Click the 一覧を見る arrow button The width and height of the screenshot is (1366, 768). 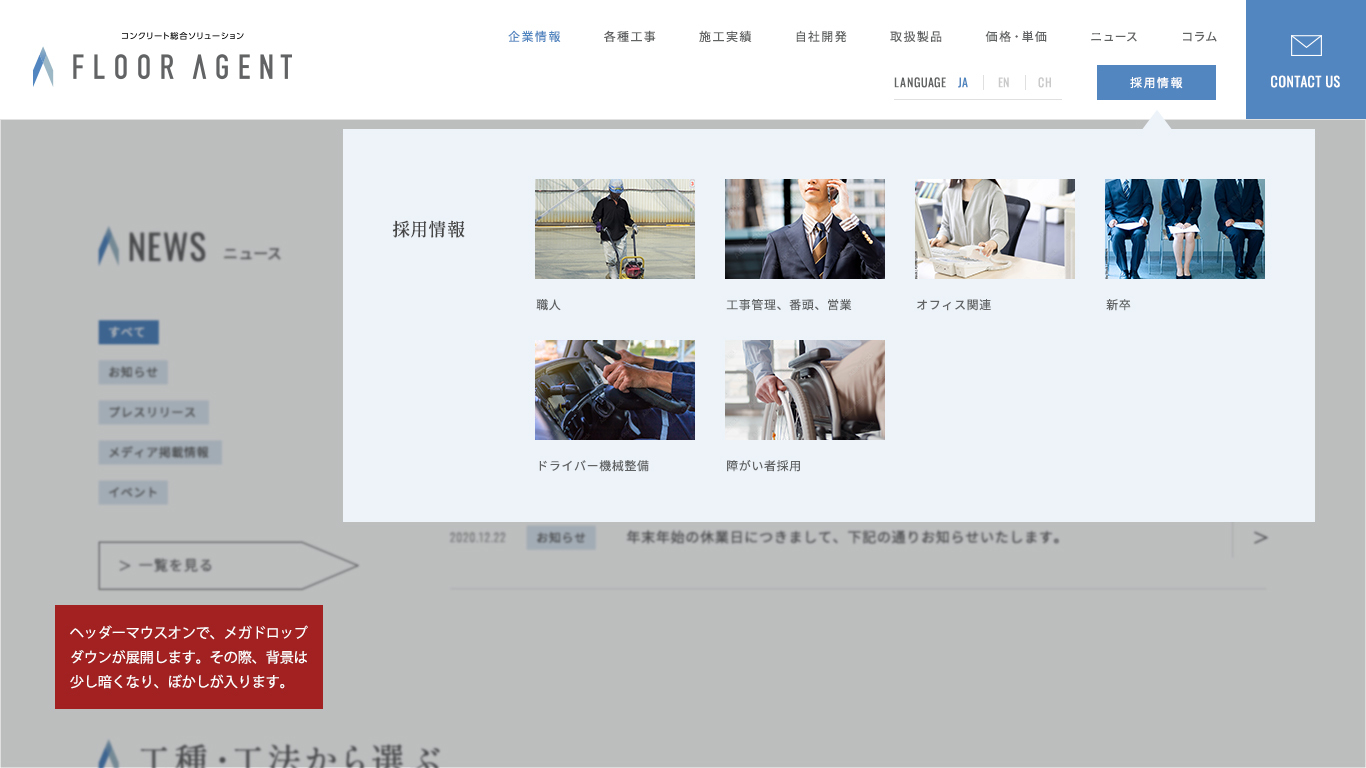click(226, 566)
